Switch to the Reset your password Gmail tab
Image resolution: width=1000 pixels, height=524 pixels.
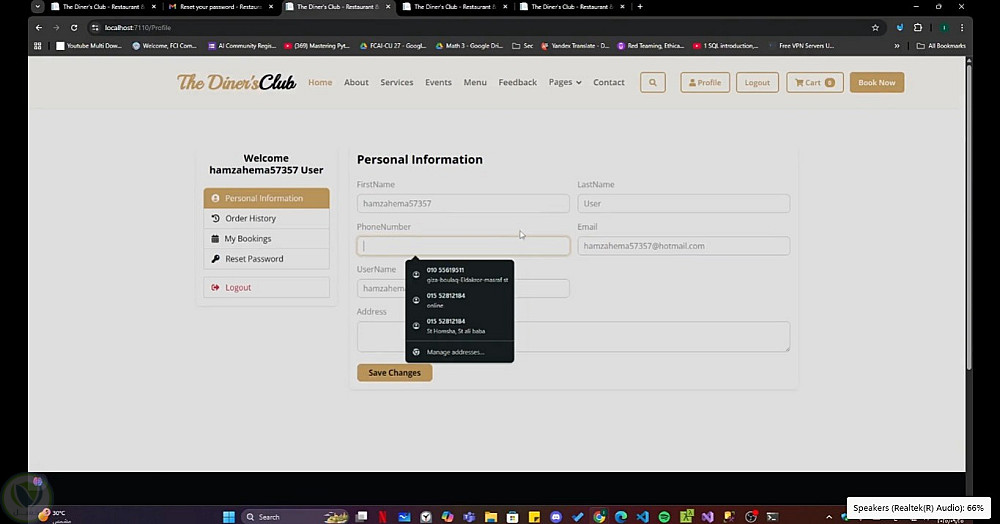220,6
